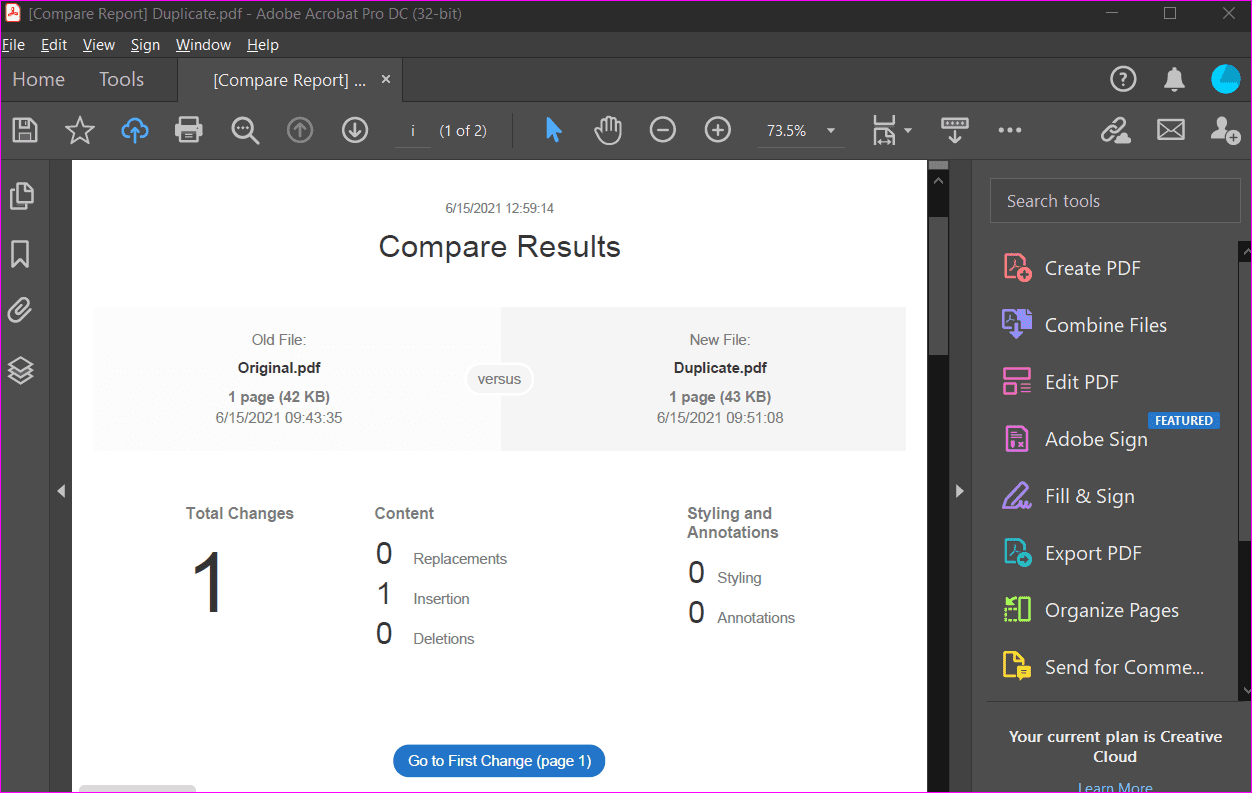Send file by email envelope icon

pos(1171,130)
